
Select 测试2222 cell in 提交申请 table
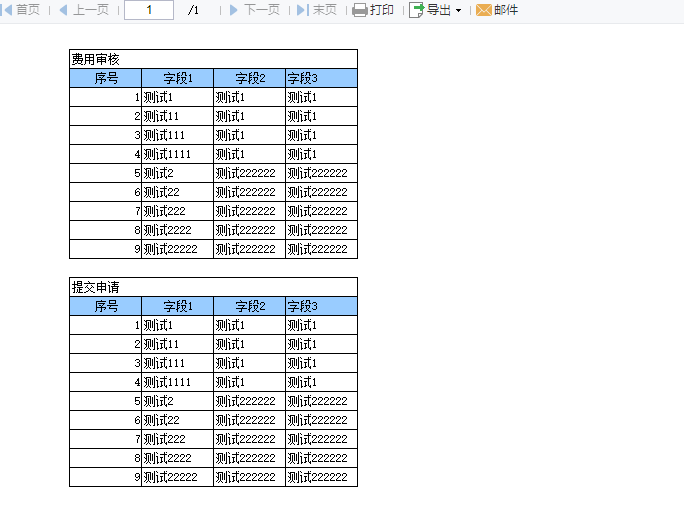pos(178,458)
